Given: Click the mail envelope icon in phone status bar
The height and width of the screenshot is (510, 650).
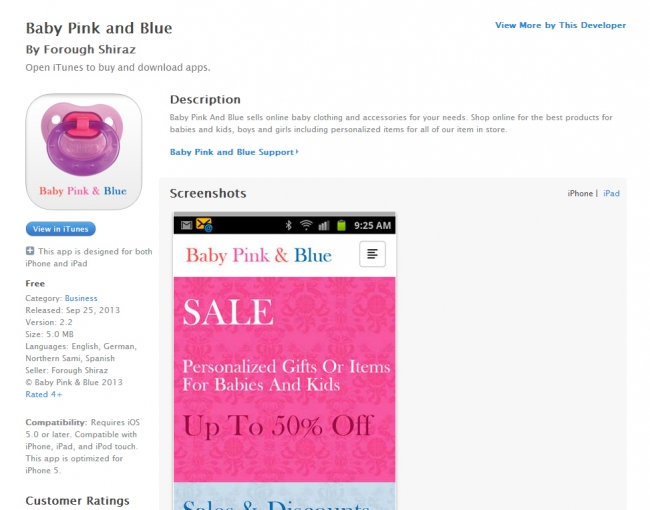Looking at the screenshot, I should coord(187,225).
